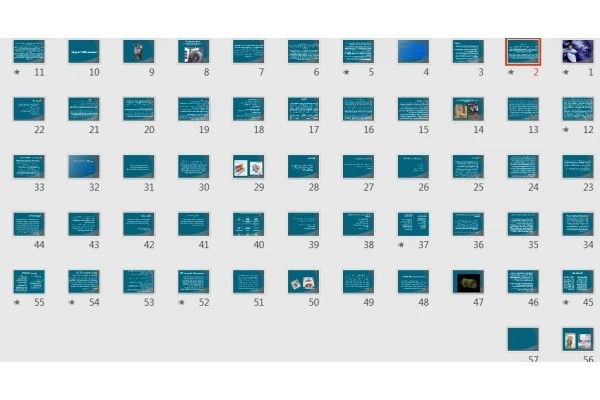Open slide 29 with two diagram images

(248, 167)
